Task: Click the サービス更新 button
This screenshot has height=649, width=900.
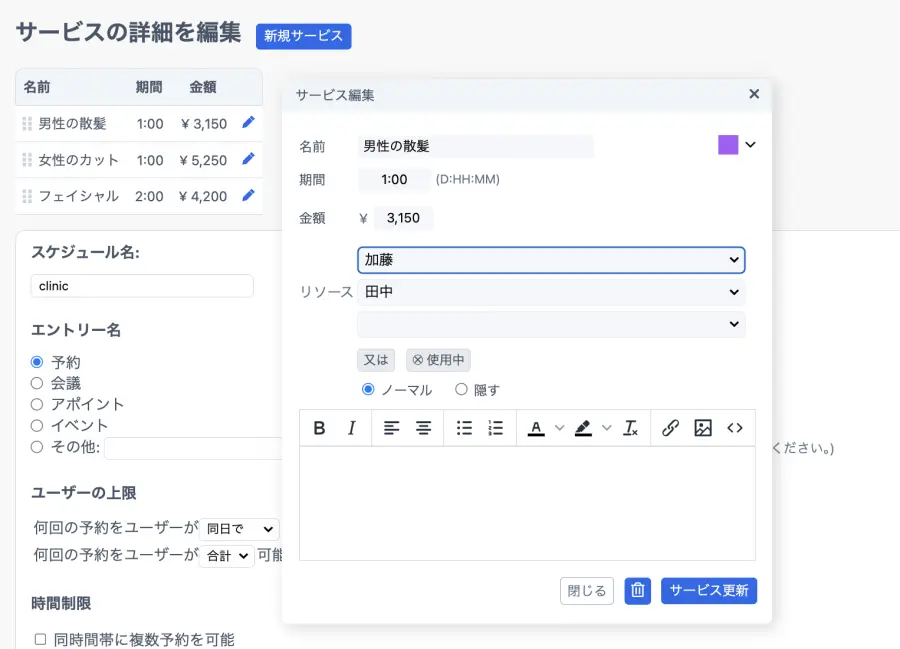Action: 708,591
